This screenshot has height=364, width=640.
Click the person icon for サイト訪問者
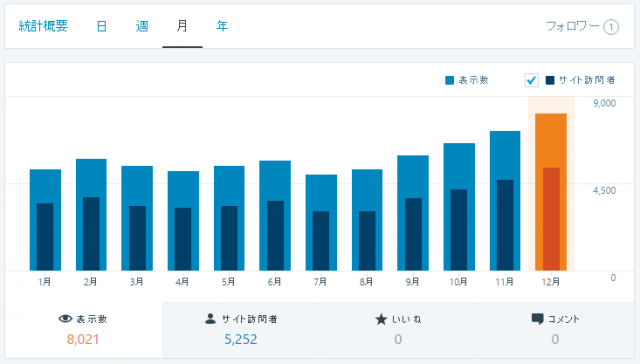(210, 319)
